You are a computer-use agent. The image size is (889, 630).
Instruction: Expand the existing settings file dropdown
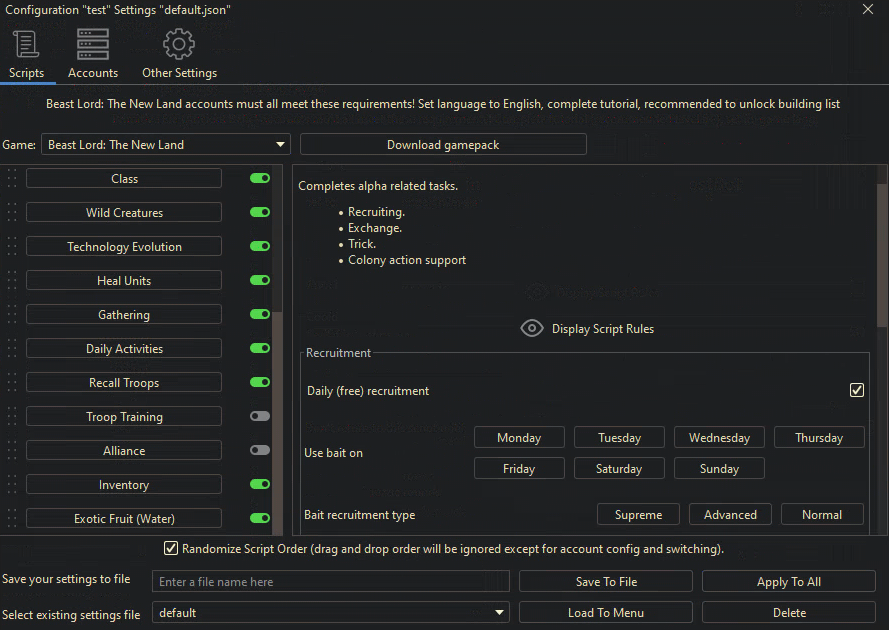point(330,613)
